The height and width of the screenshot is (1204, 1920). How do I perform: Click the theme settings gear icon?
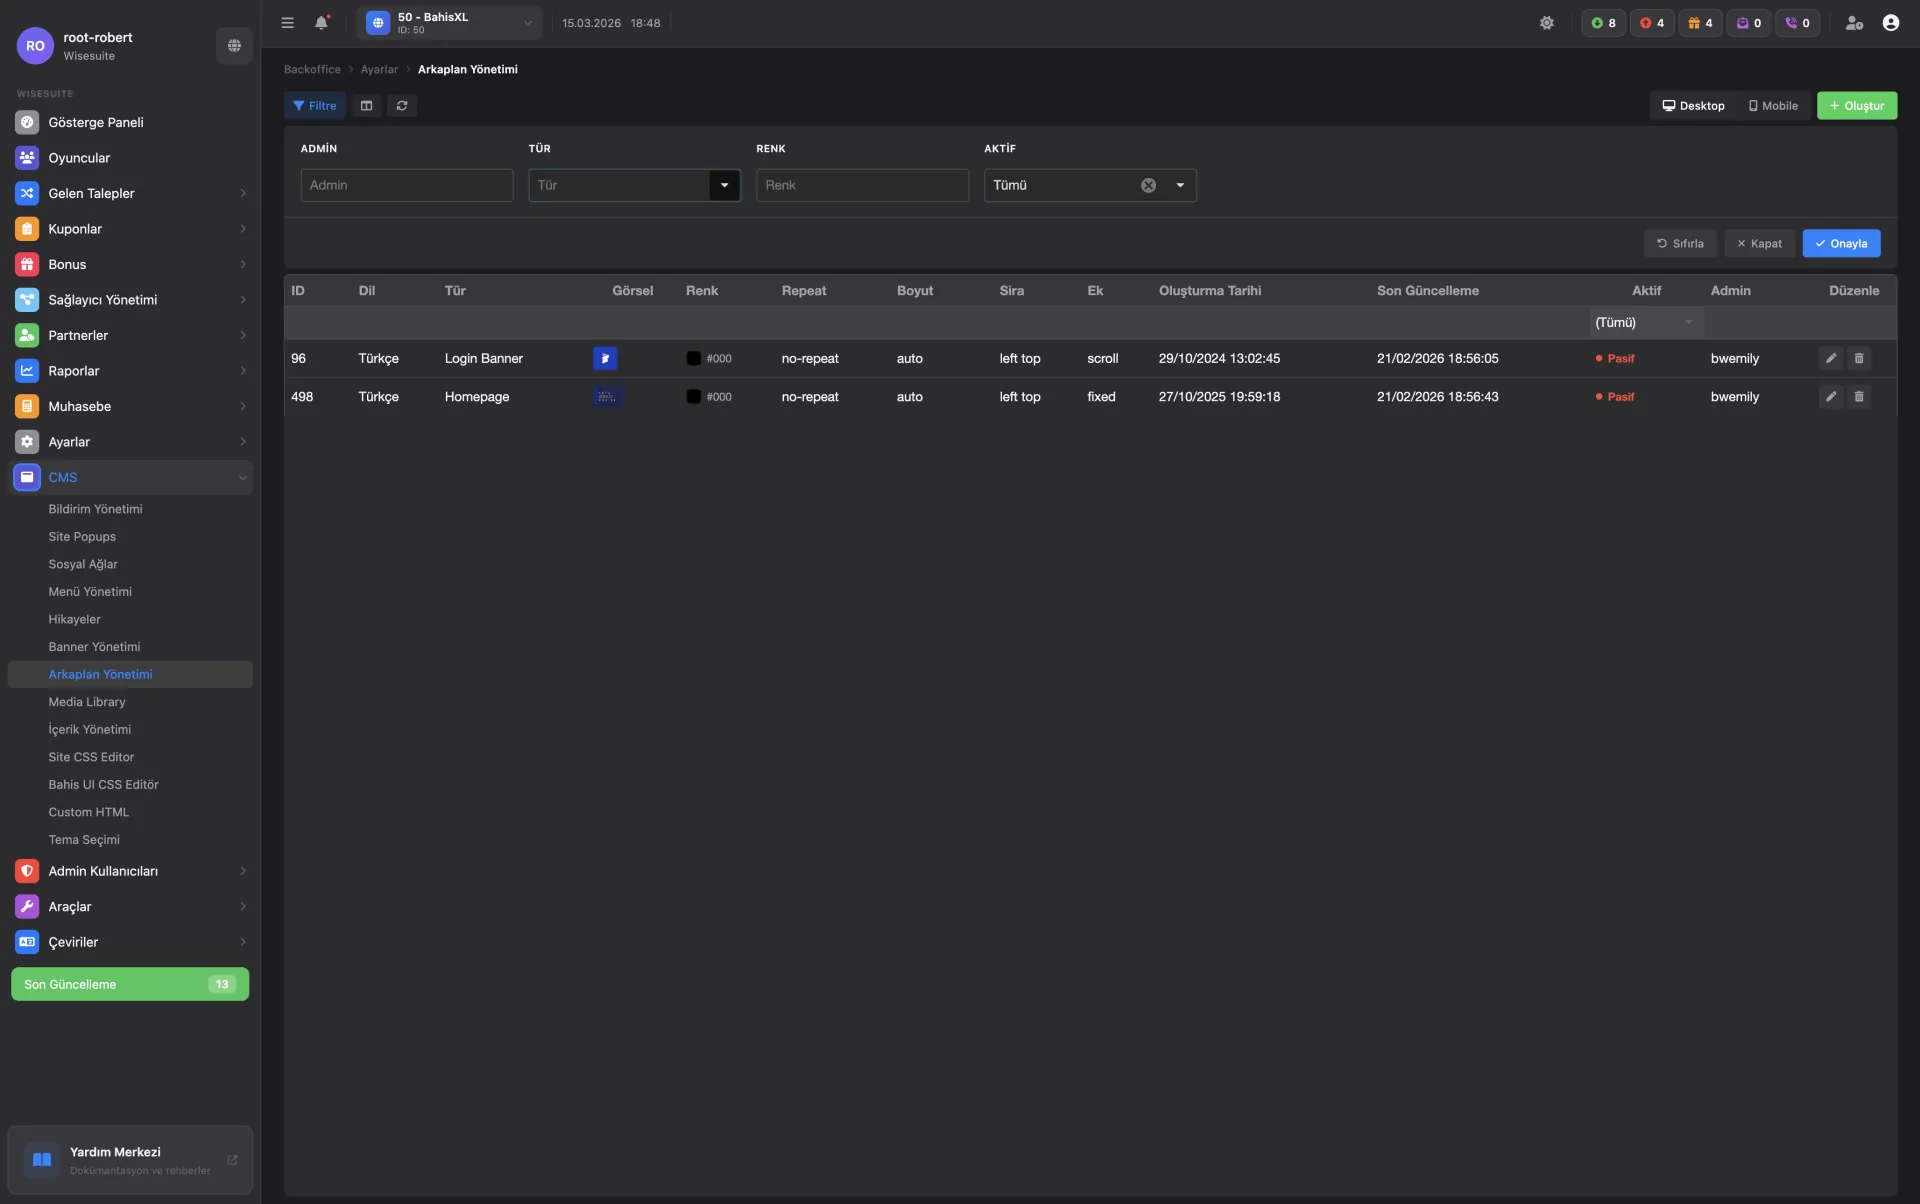pos(1546,23)
